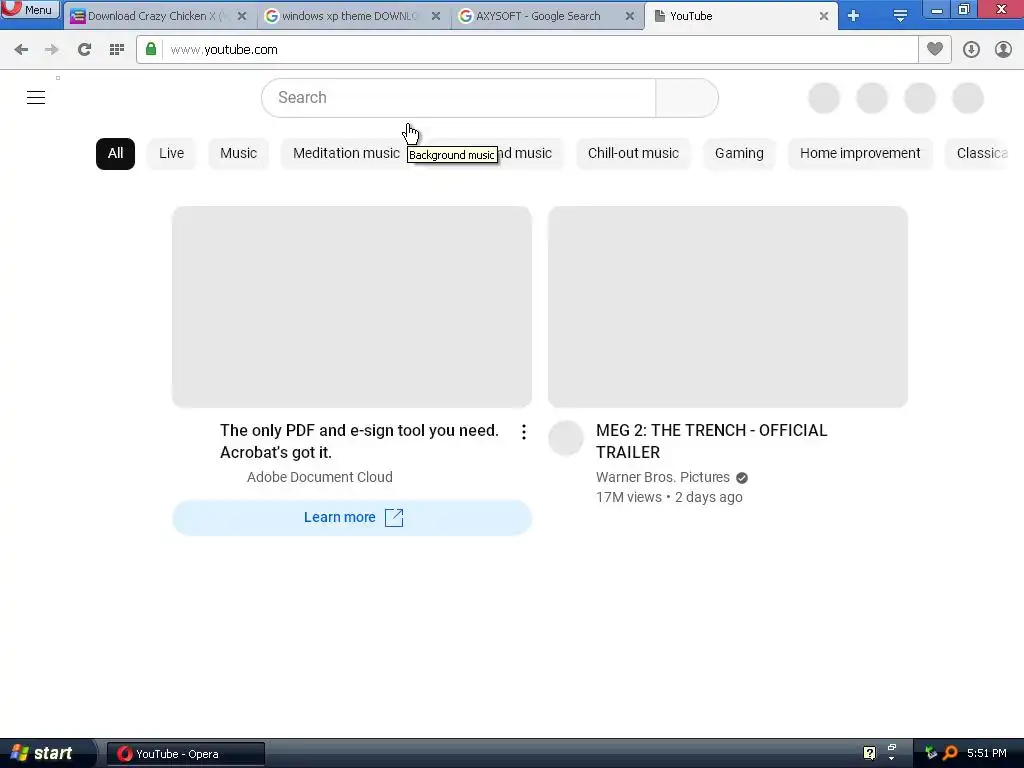Select the Gaming filter chip
The width and height of the screenshot is (1024, 768).
click(x=739, y=153)
